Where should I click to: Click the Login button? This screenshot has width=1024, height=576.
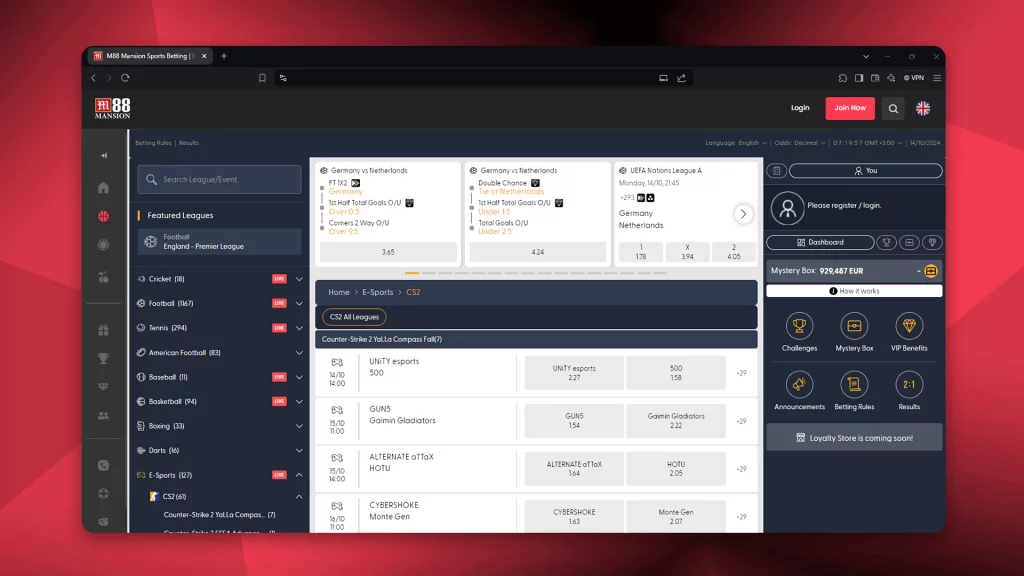800,108
